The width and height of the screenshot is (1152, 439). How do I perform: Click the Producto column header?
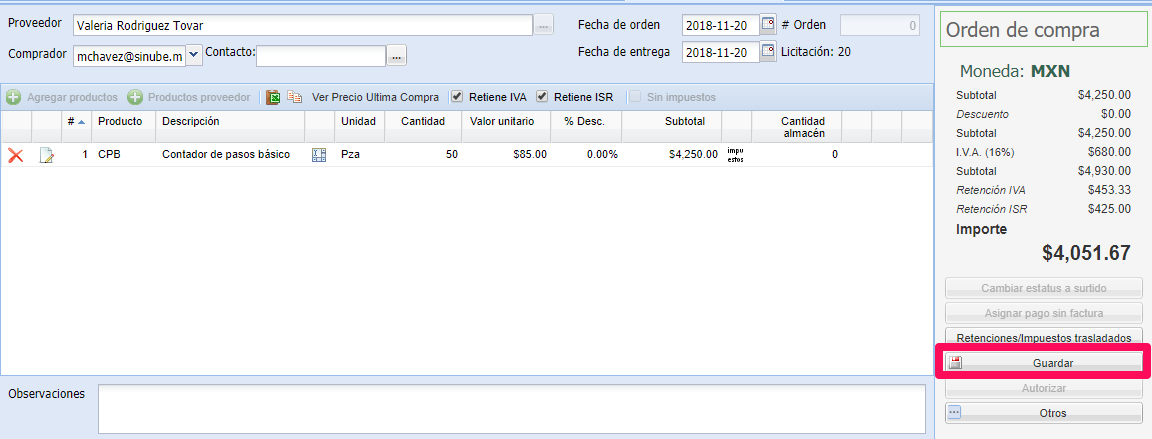(x=120, y=122)
